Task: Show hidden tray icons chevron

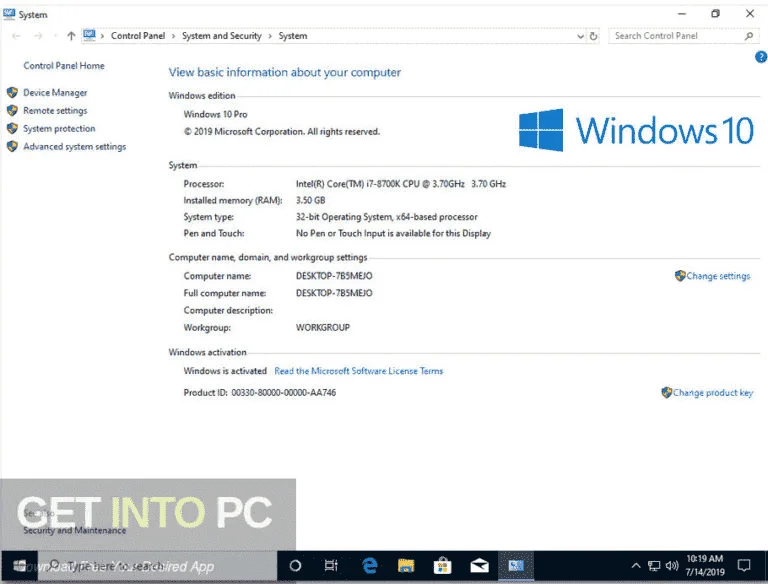Action: [636, 566]
